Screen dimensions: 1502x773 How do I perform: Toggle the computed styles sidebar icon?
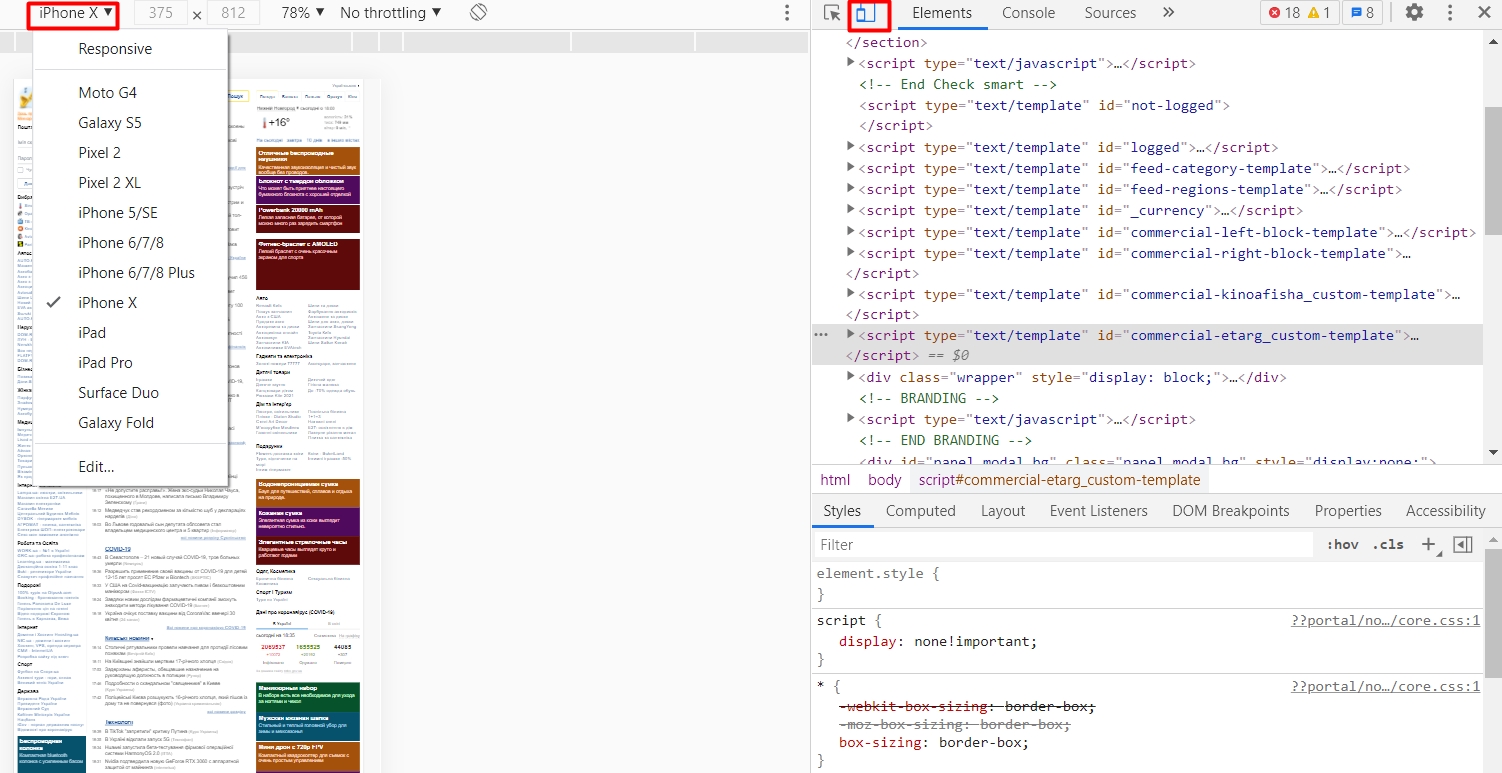[x=1463, y=545]
